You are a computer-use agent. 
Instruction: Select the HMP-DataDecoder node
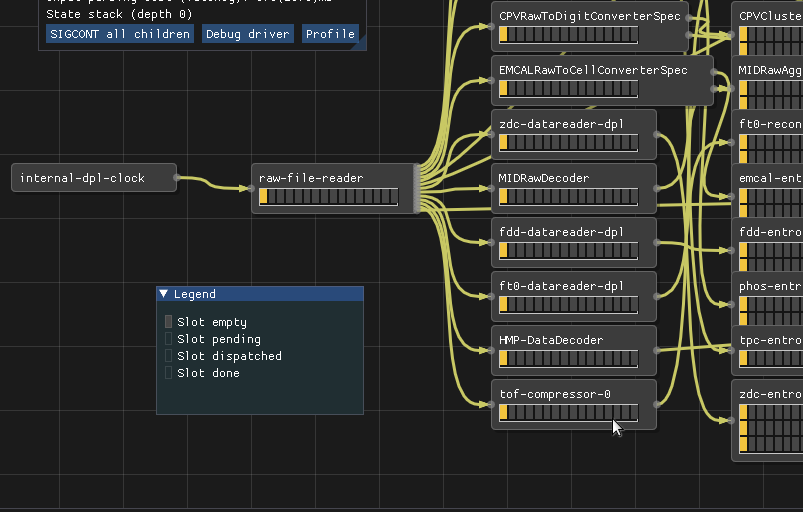coord(574,351)
